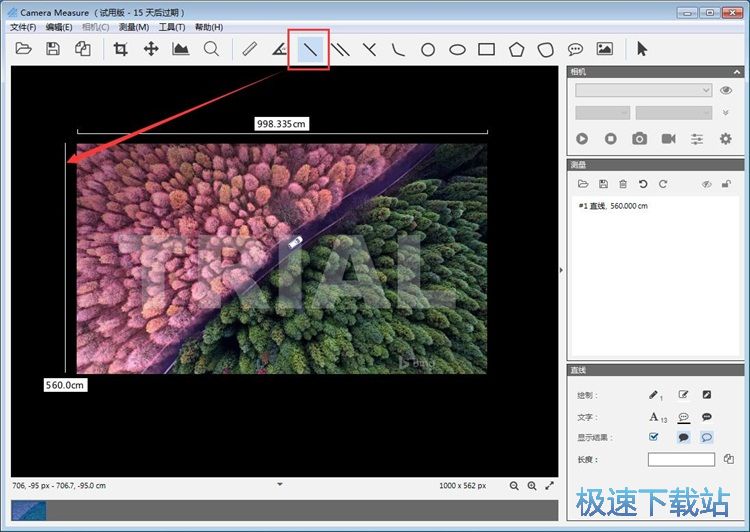Screen dimensions: 750x532
Task: Select the rectangle measurement tool
Action: tap(487, 49)
